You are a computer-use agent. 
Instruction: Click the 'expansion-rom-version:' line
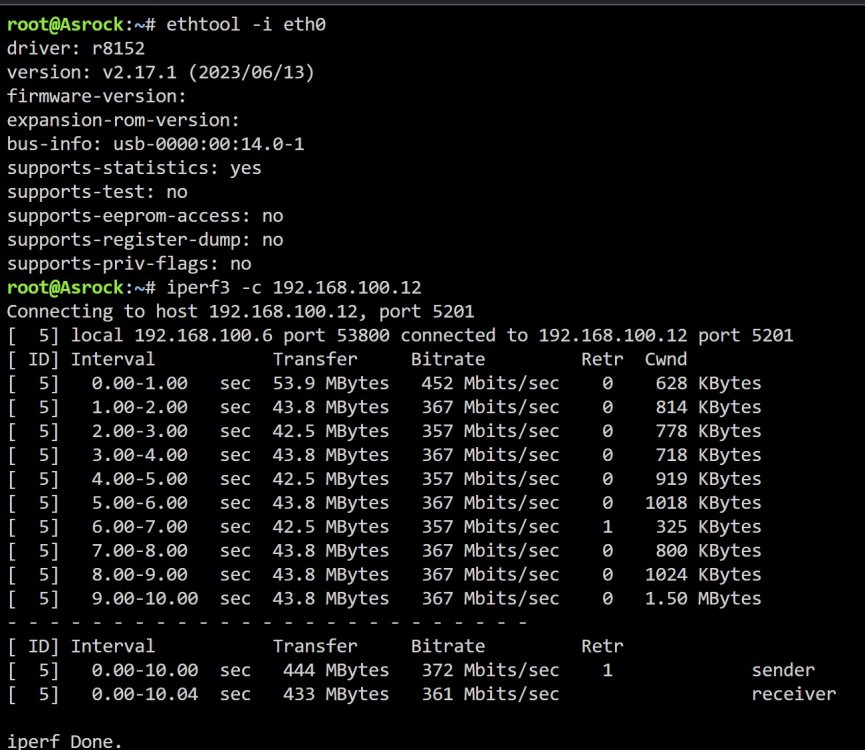123,120
